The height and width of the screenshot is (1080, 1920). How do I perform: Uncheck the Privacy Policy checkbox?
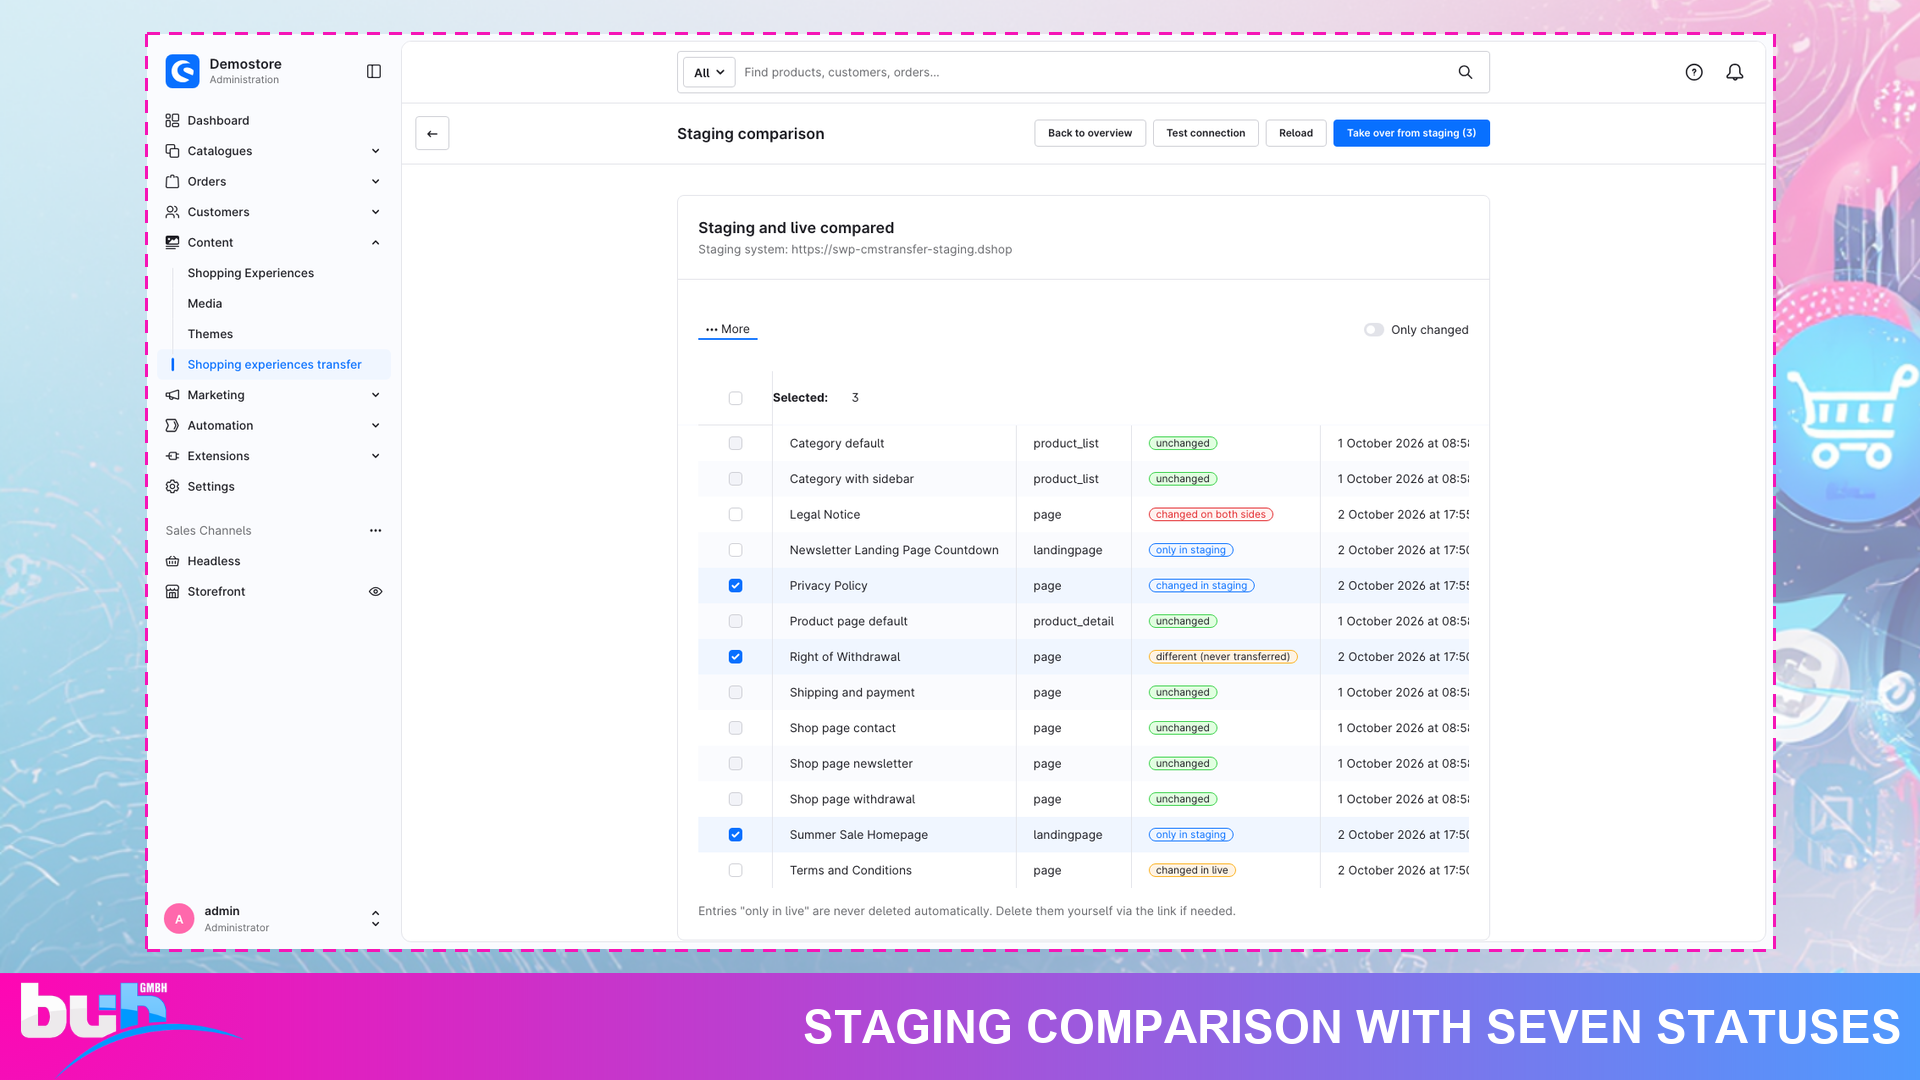click(736, 586)
